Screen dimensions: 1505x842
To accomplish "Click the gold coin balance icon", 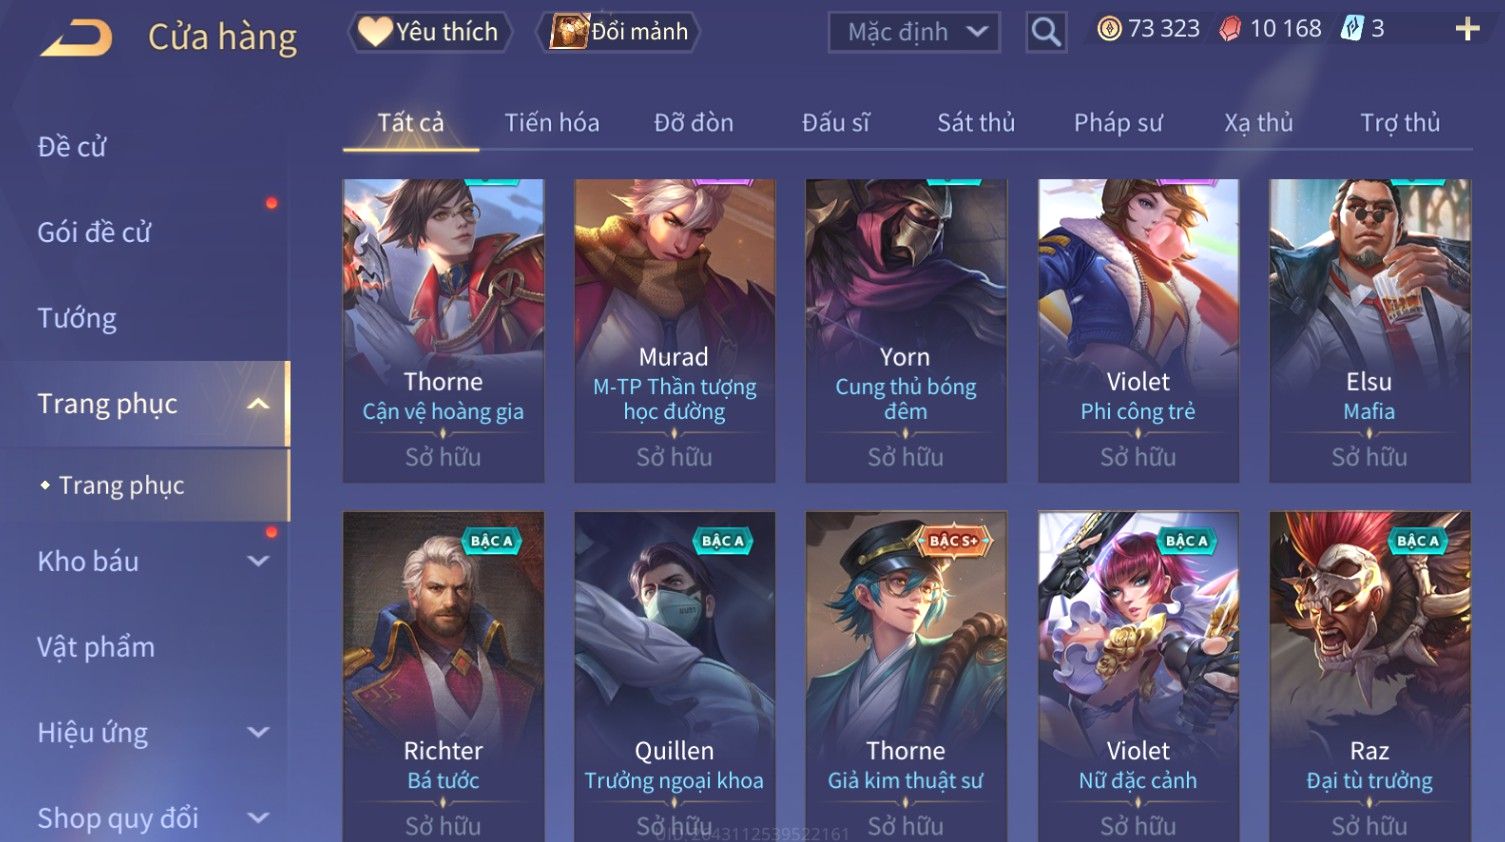I will tap(1109, 29).
